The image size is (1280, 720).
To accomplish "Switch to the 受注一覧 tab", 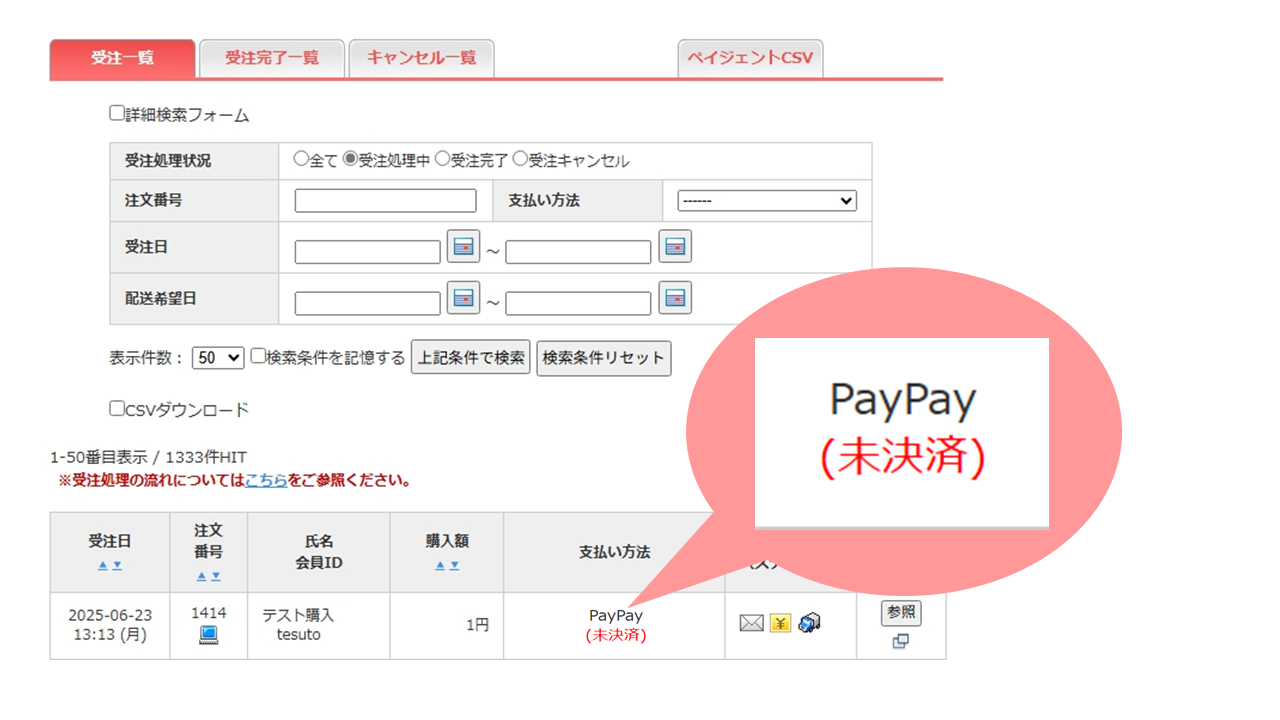I will coord(122,58).
